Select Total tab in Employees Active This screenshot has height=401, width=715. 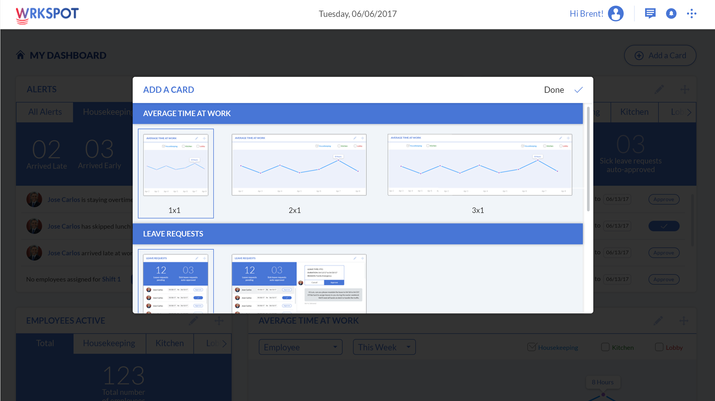click(x=45, y=344)
